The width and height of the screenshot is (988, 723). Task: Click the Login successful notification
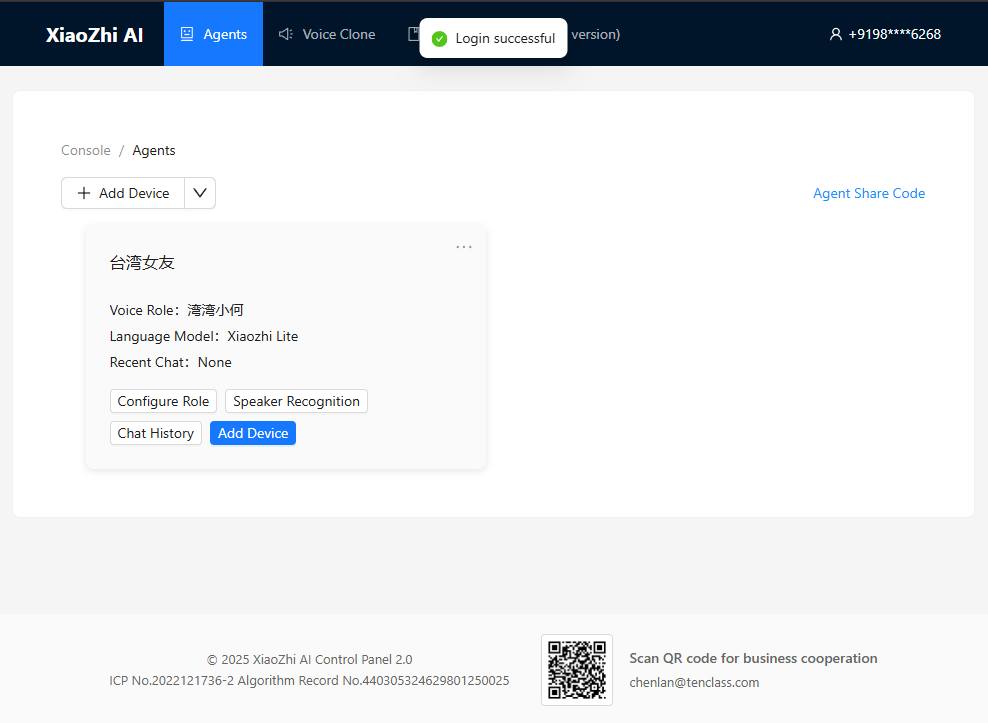pyautogui.click(x=493, y=38)
